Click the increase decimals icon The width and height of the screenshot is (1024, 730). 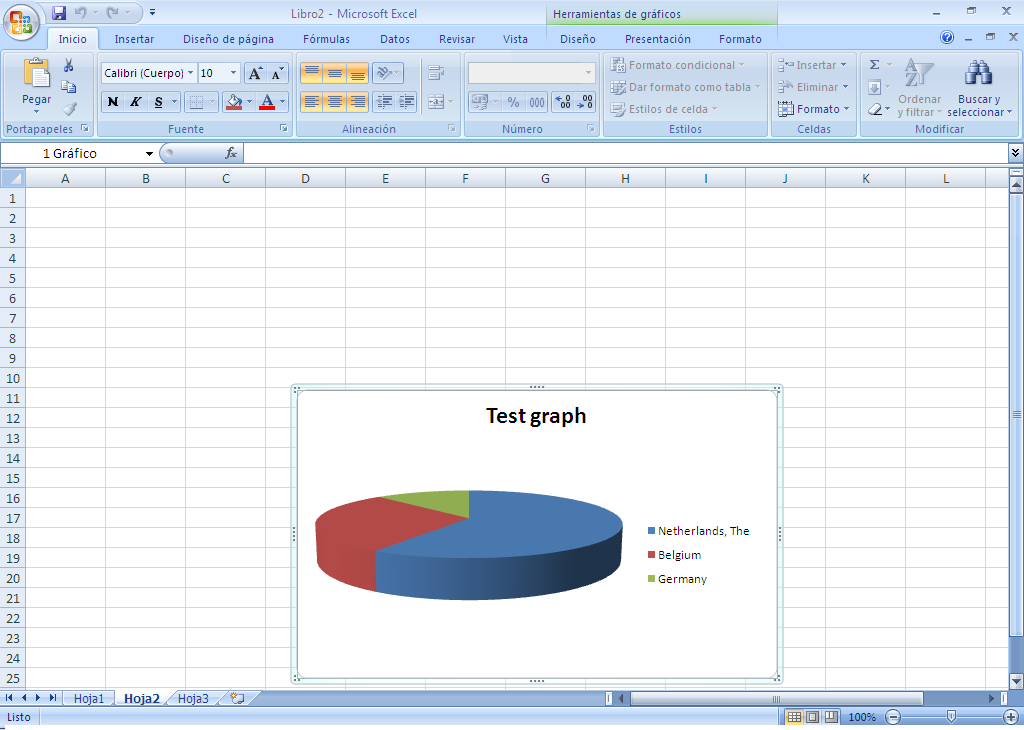[x=563, y=101]
